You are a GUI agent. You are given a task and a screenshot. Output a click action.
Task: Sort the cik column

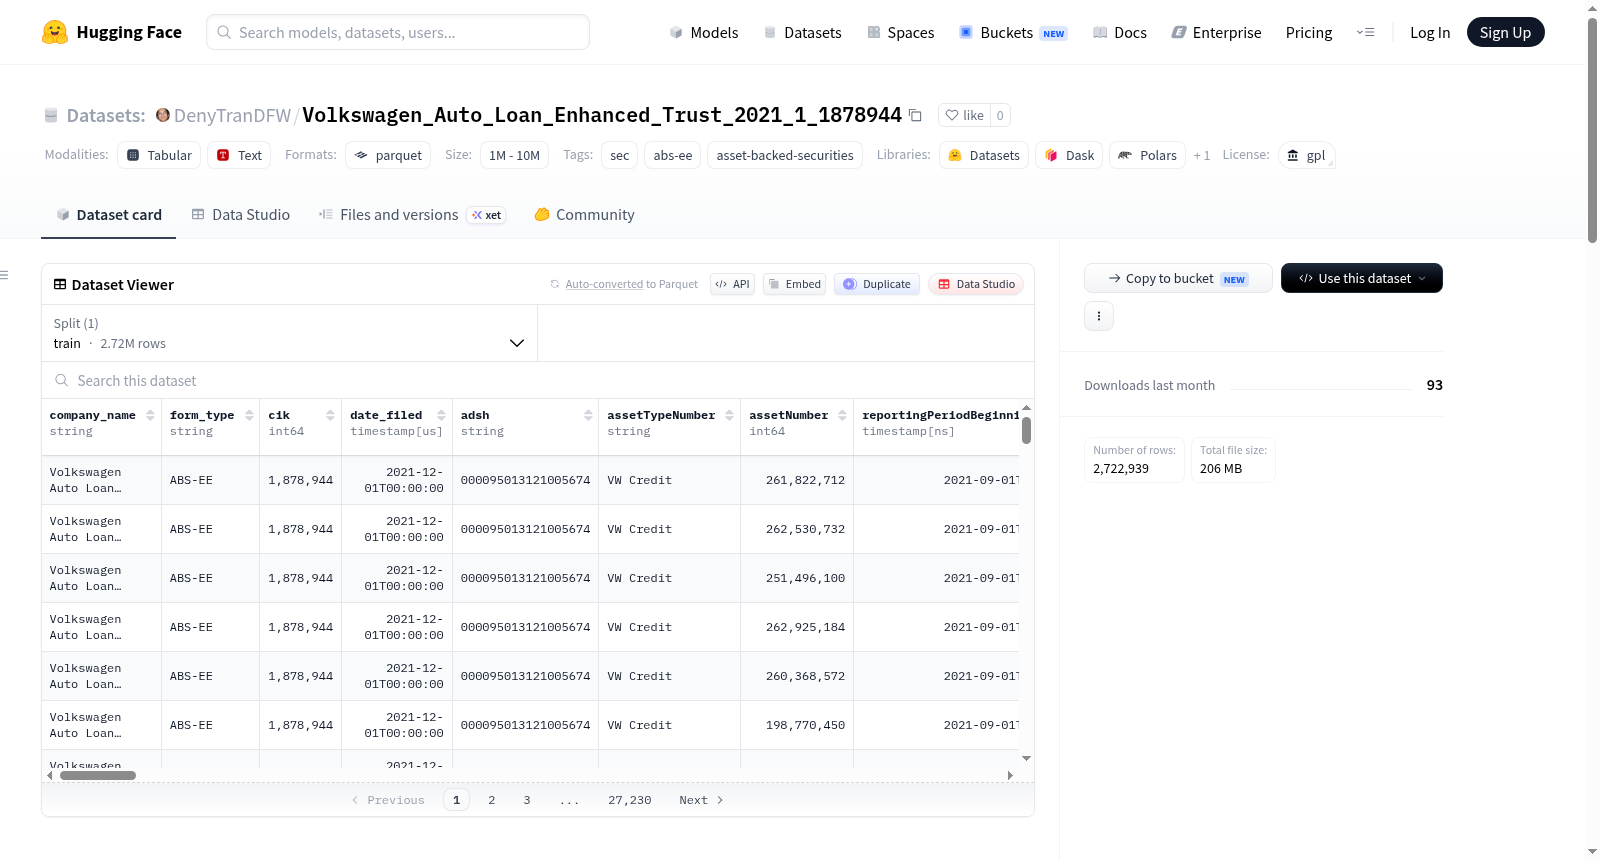[330, 415]
